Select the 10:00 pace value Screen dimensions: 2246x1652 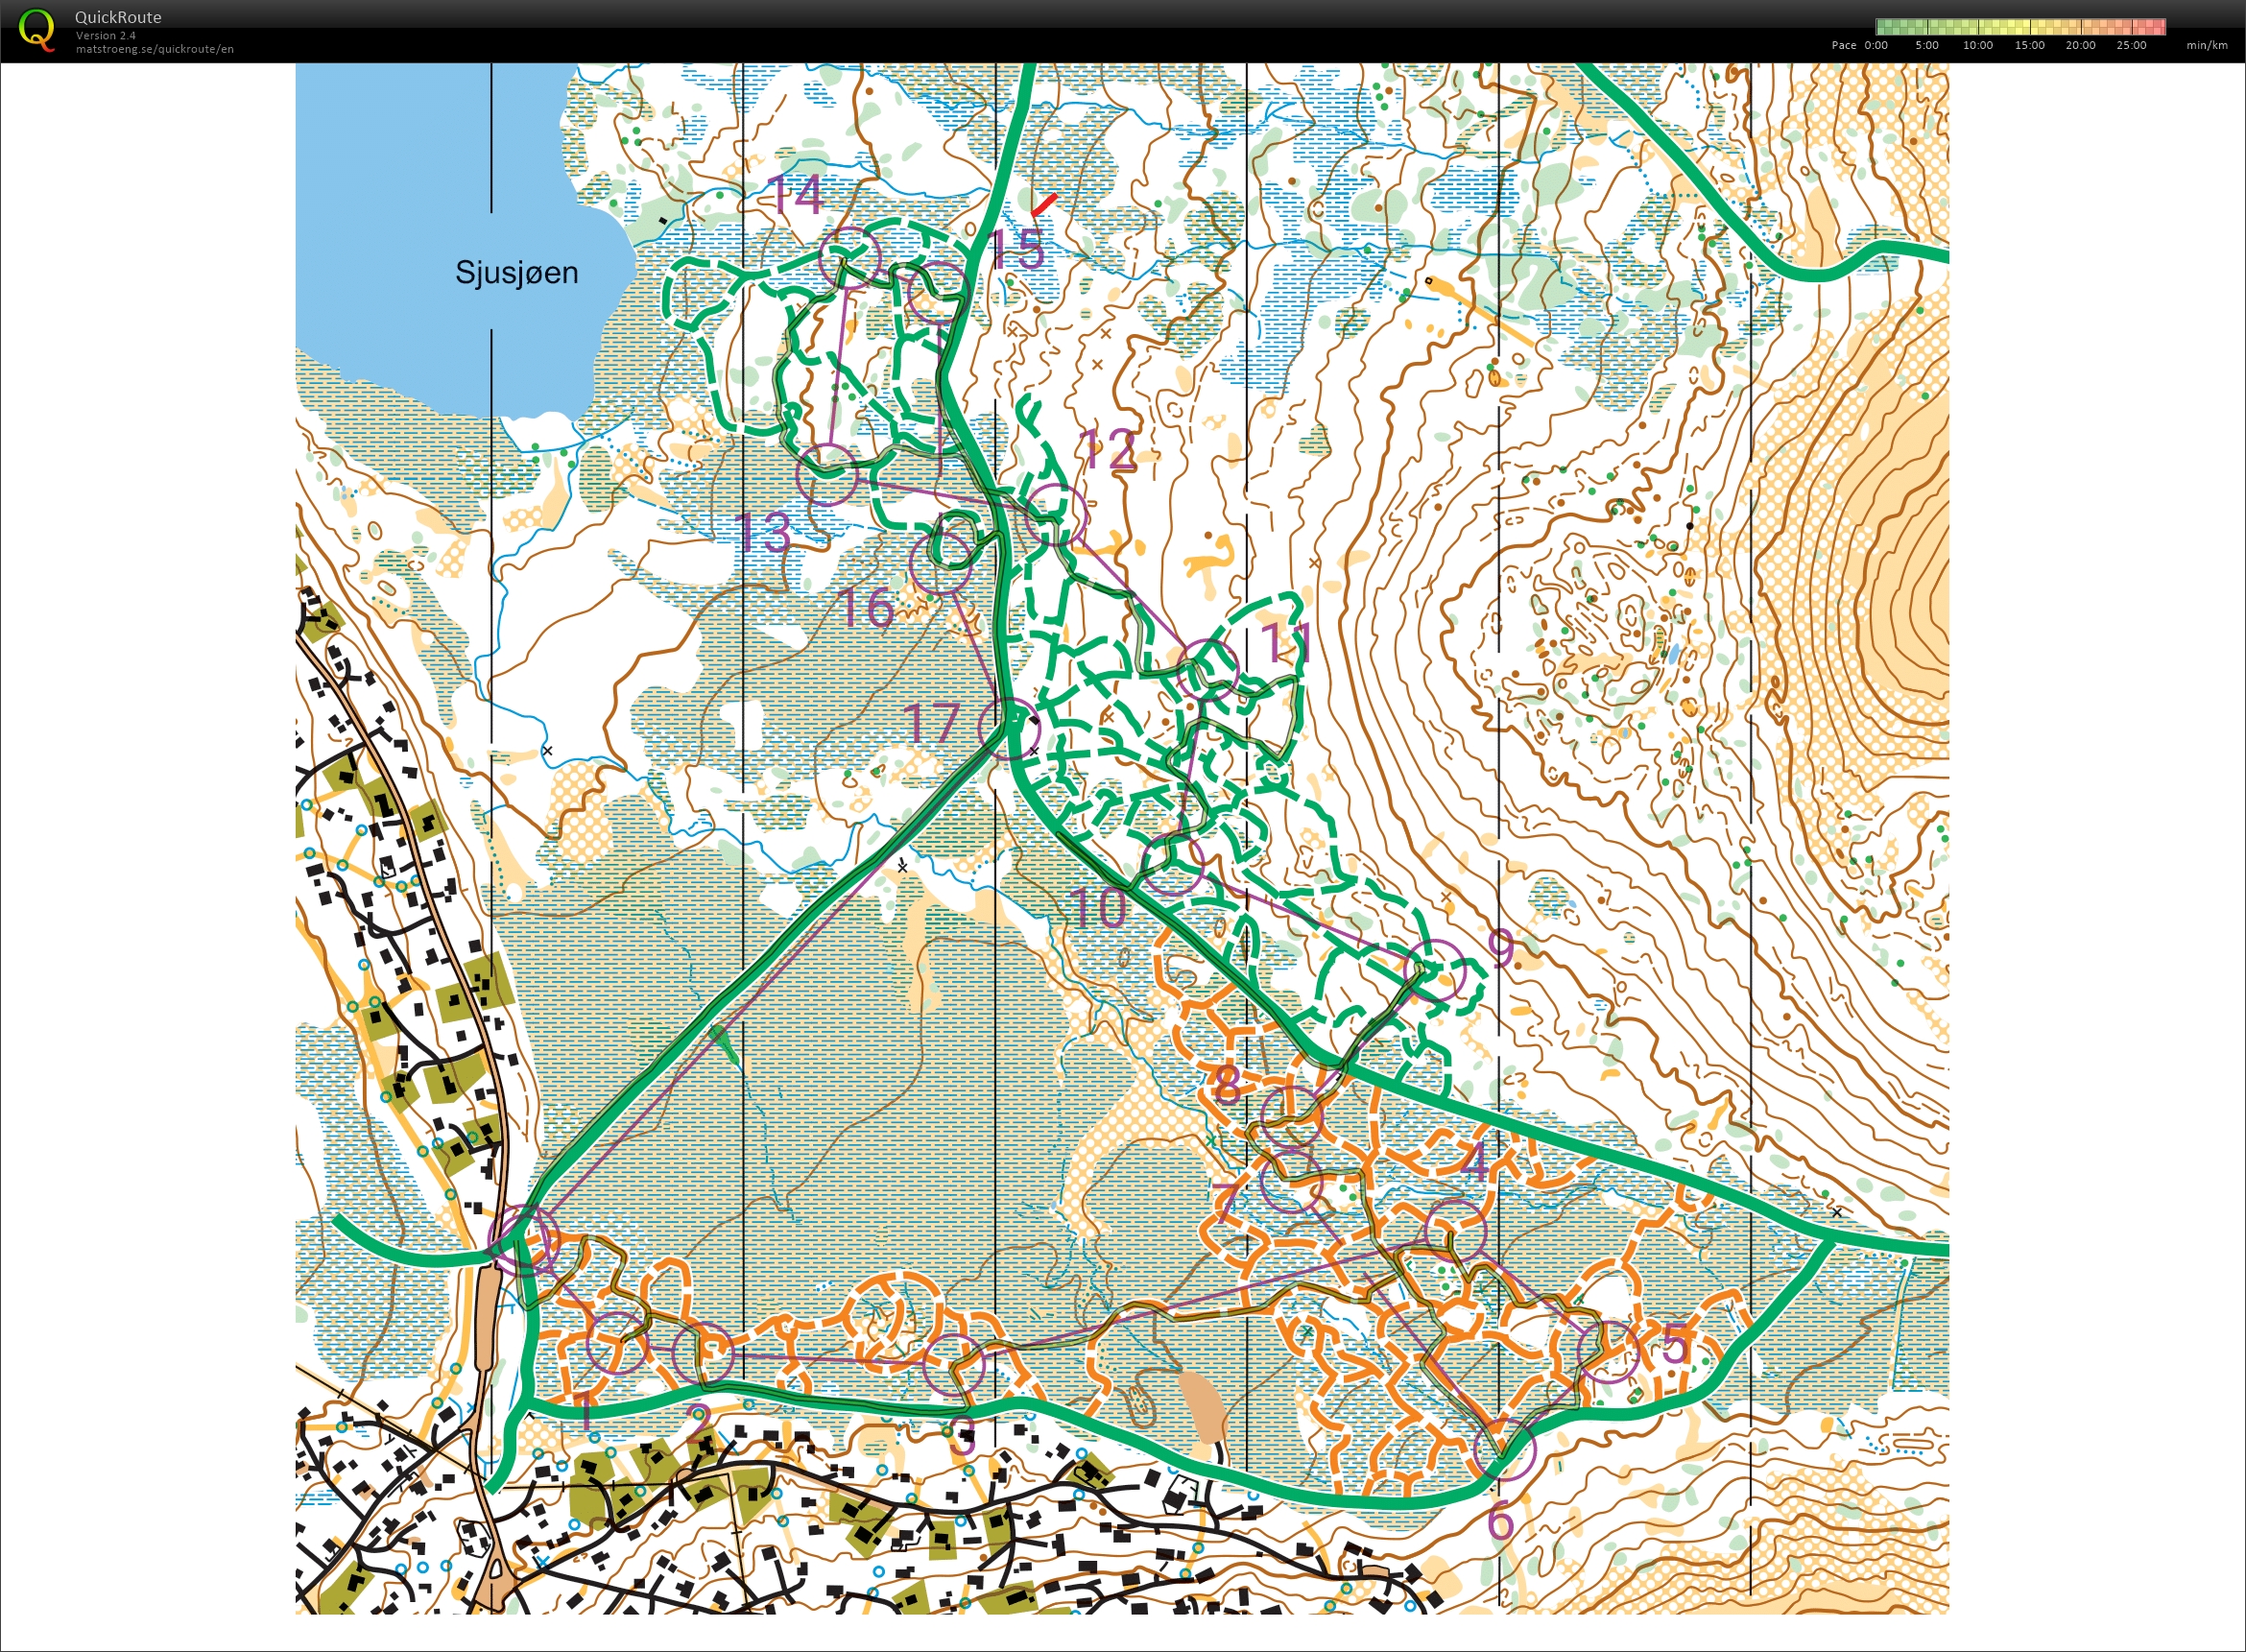tap(1978, 45)
